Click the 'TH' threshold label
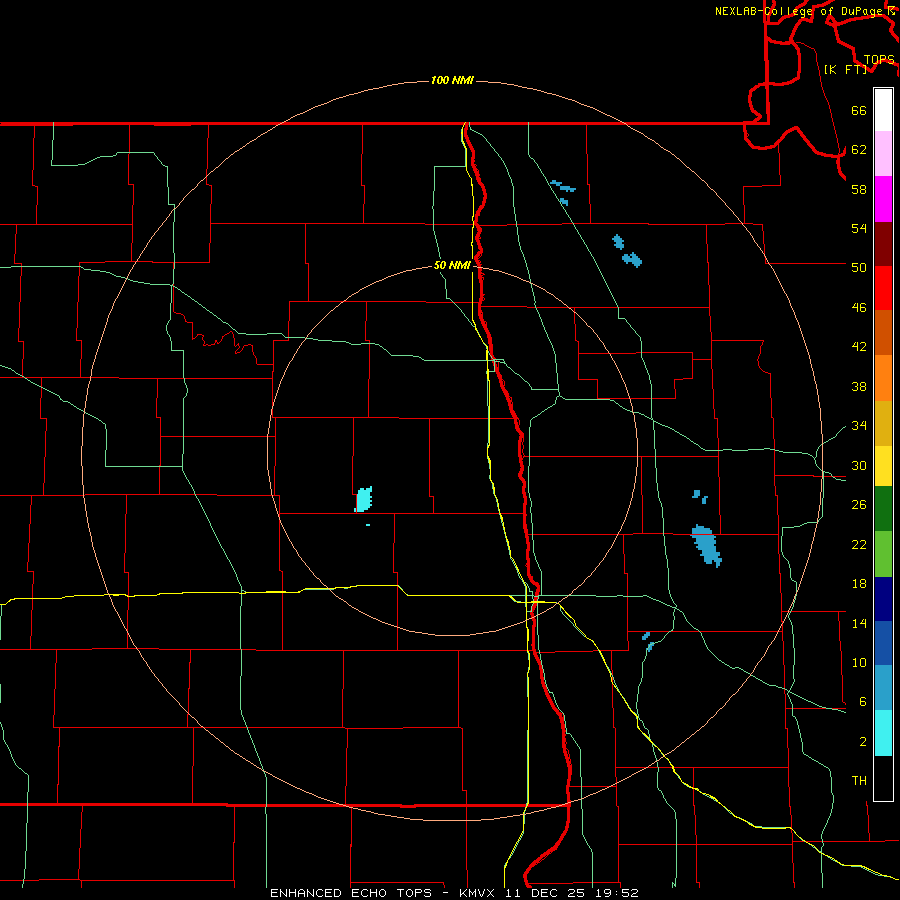The height and width of the screenshot is (900, 900). coord(859,781)
